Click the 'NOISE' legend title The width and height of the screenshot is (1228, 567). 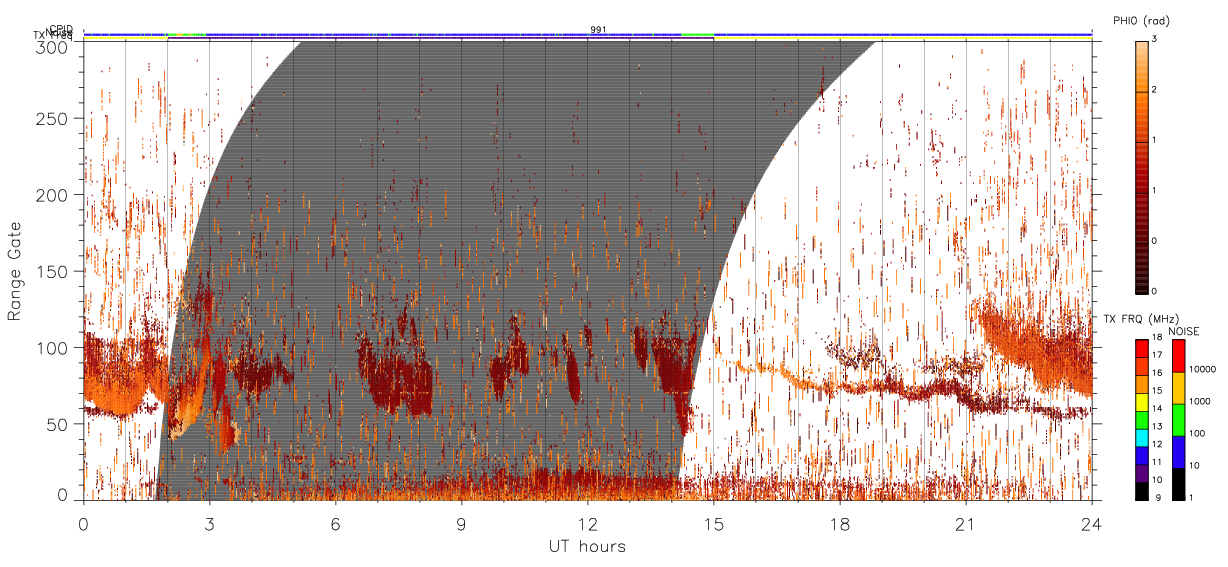(x=1185, y=330)
